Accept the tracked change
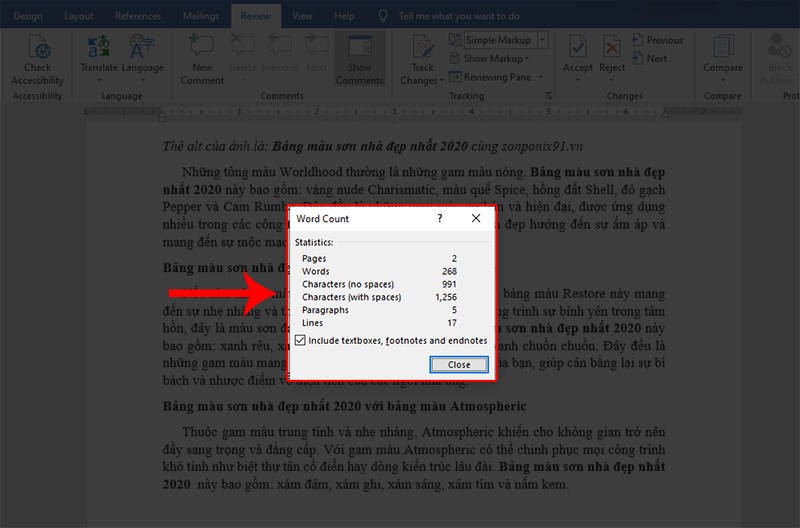This screenshot has height=528, width=800. (x=578, y=54)
